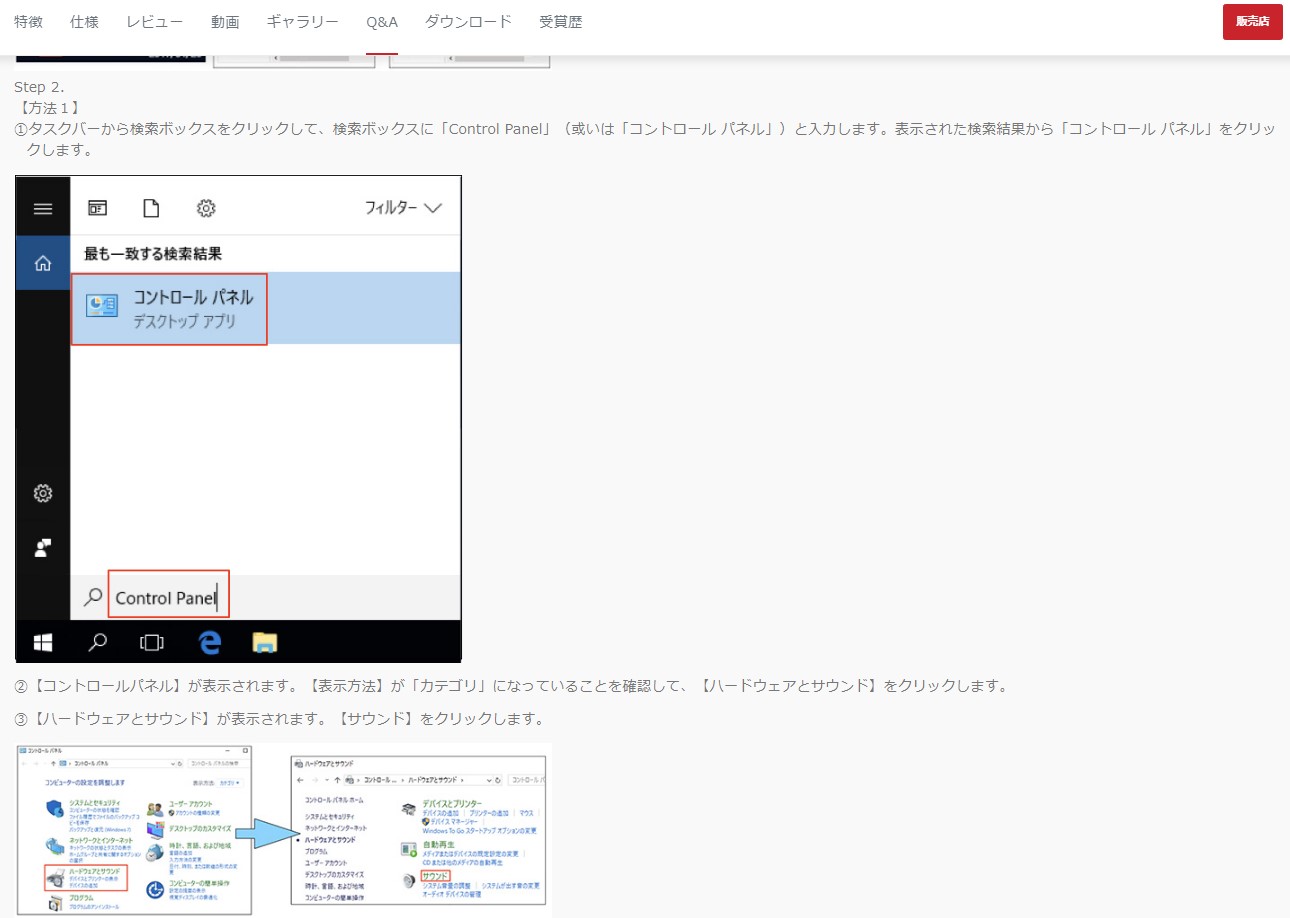This screenshot has height=918, width=1290.
Task: Open the ダウンロード tab
Action: [468, 21]
